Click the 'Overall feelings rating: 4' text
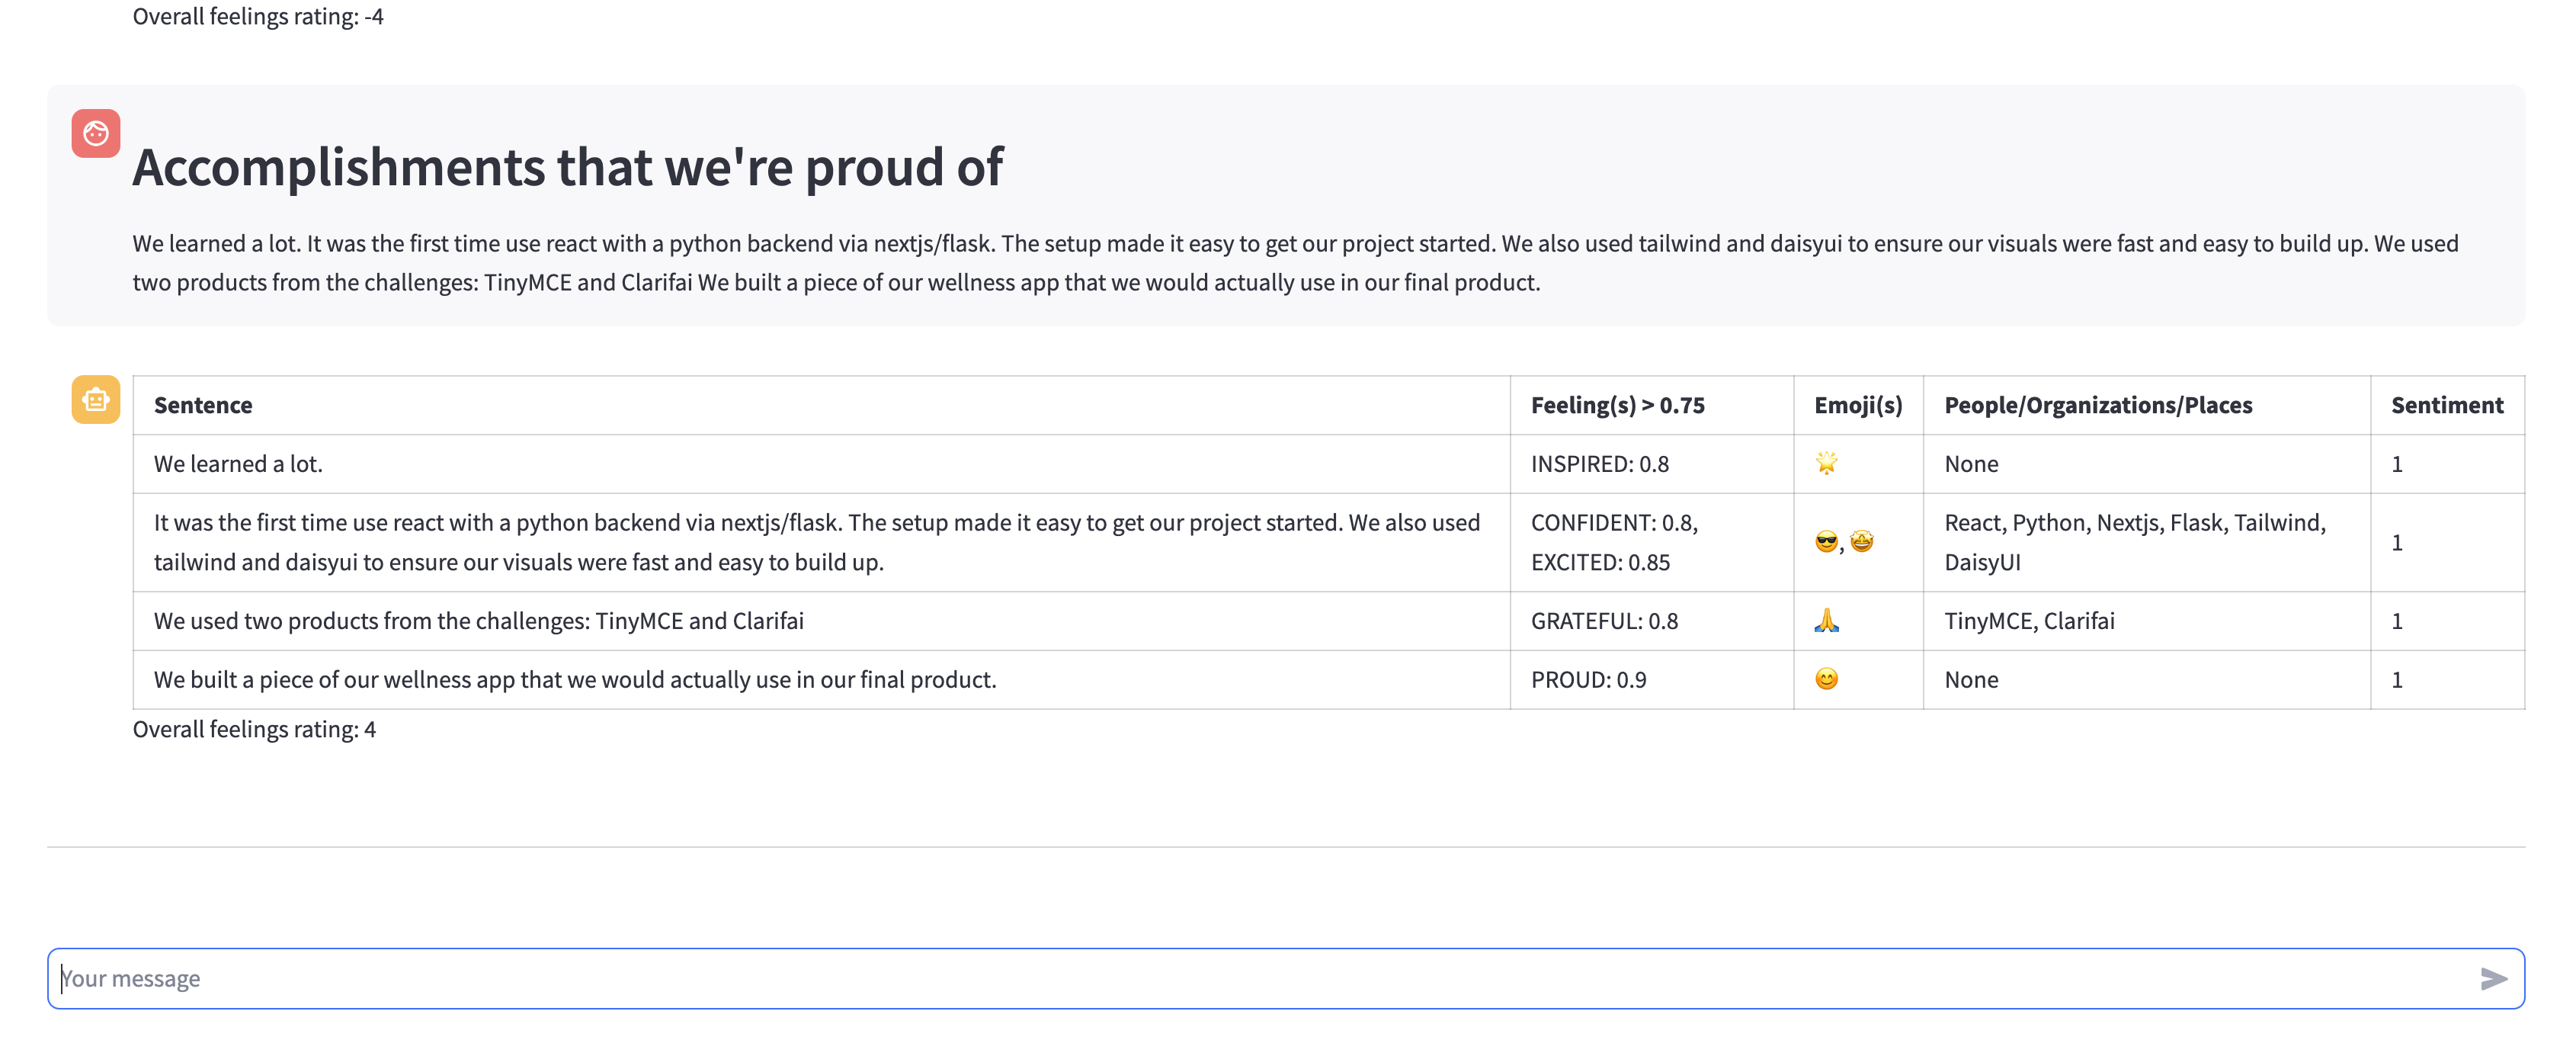 (x=254, y=730)
